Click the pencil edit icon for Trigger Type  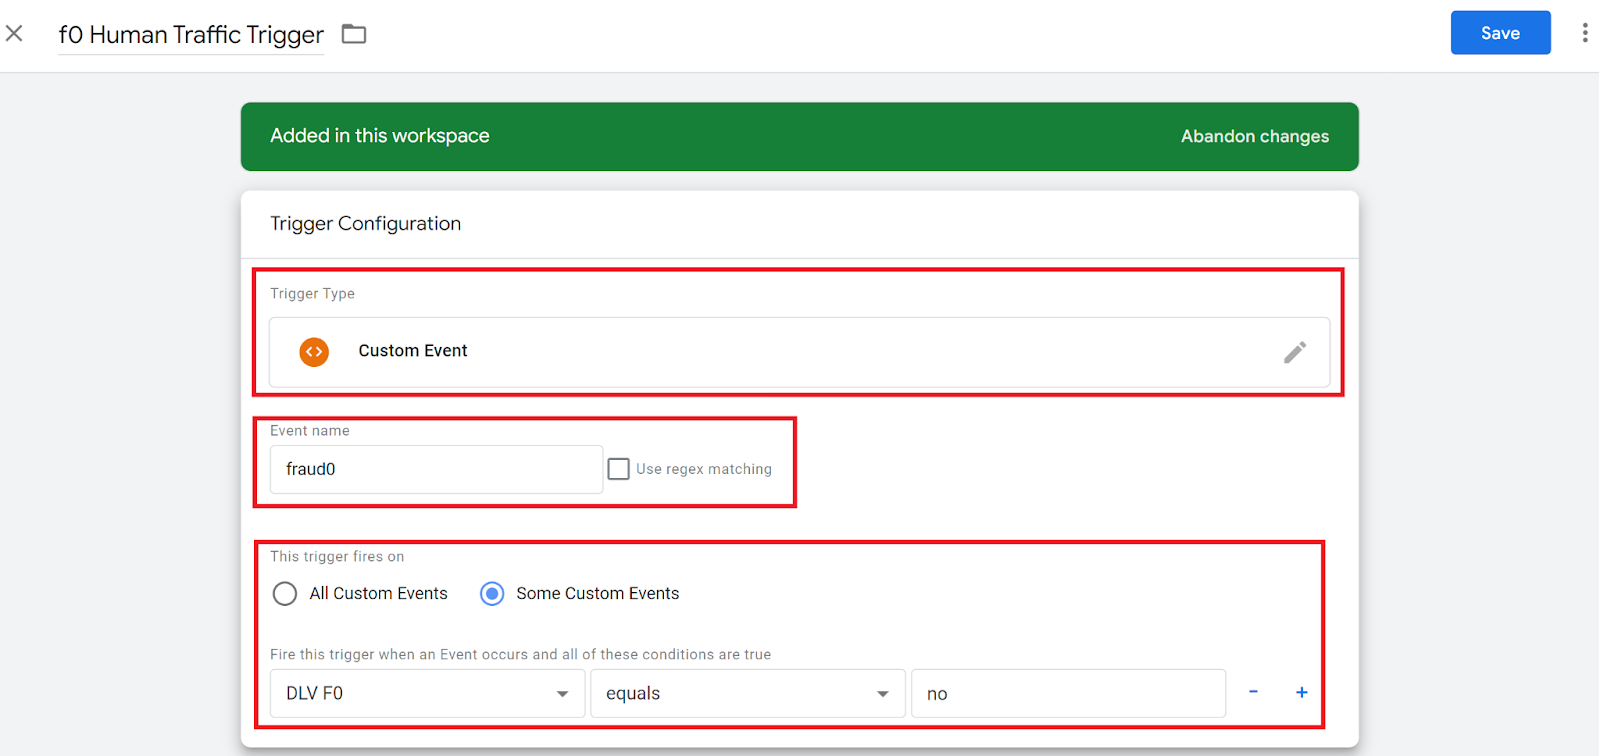pyautogui.click(x=1294, y=352)
